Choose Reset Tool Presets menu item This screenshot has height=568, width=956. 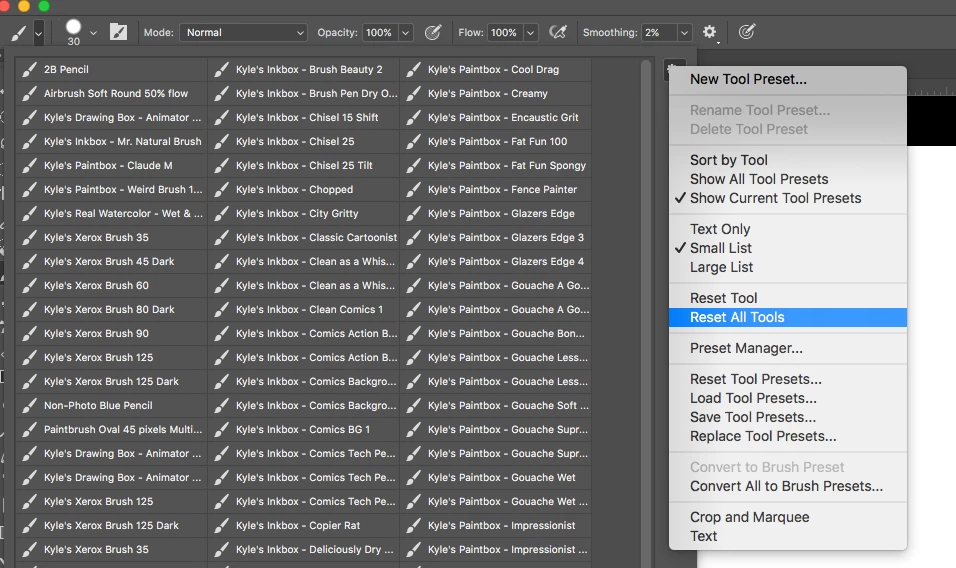[x=788, y=379]
